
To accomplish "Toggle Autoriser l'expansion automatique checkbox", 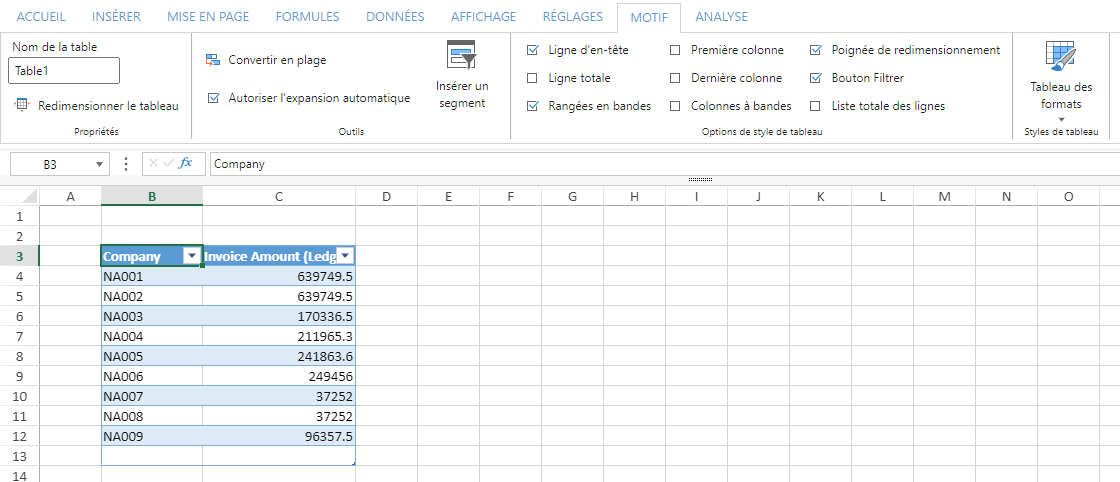I will [213, 98].
